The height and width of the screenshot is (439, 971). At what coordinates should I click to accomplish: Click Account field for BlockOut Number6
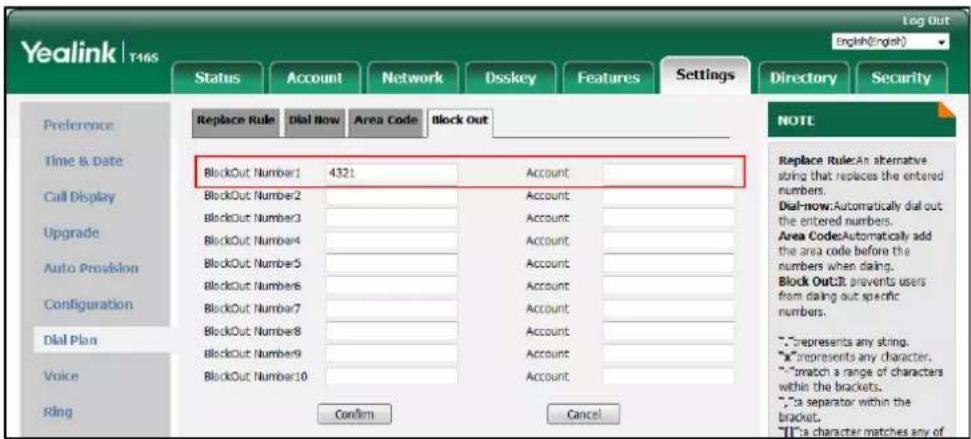tap(668, 285)
